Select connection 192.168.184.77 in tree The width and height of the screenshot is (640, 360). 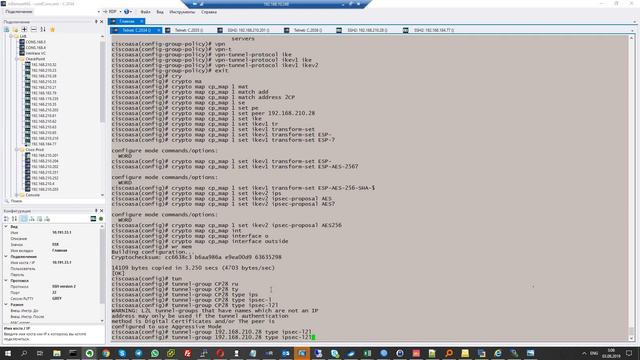(44, 144)
